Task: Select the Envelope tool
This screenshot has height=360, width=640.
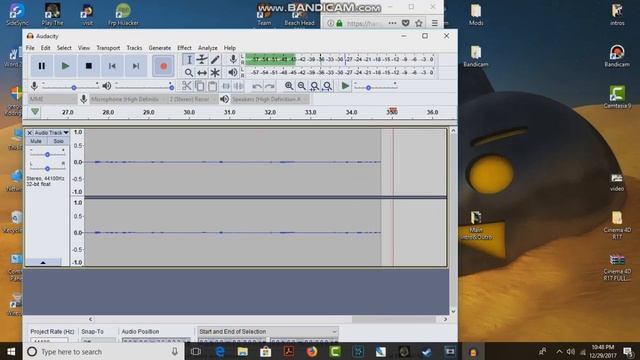Action: 202,60
